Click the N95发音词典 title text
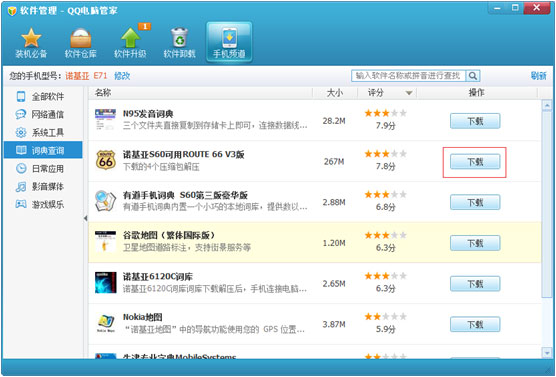556x377 pixels. 148,114
